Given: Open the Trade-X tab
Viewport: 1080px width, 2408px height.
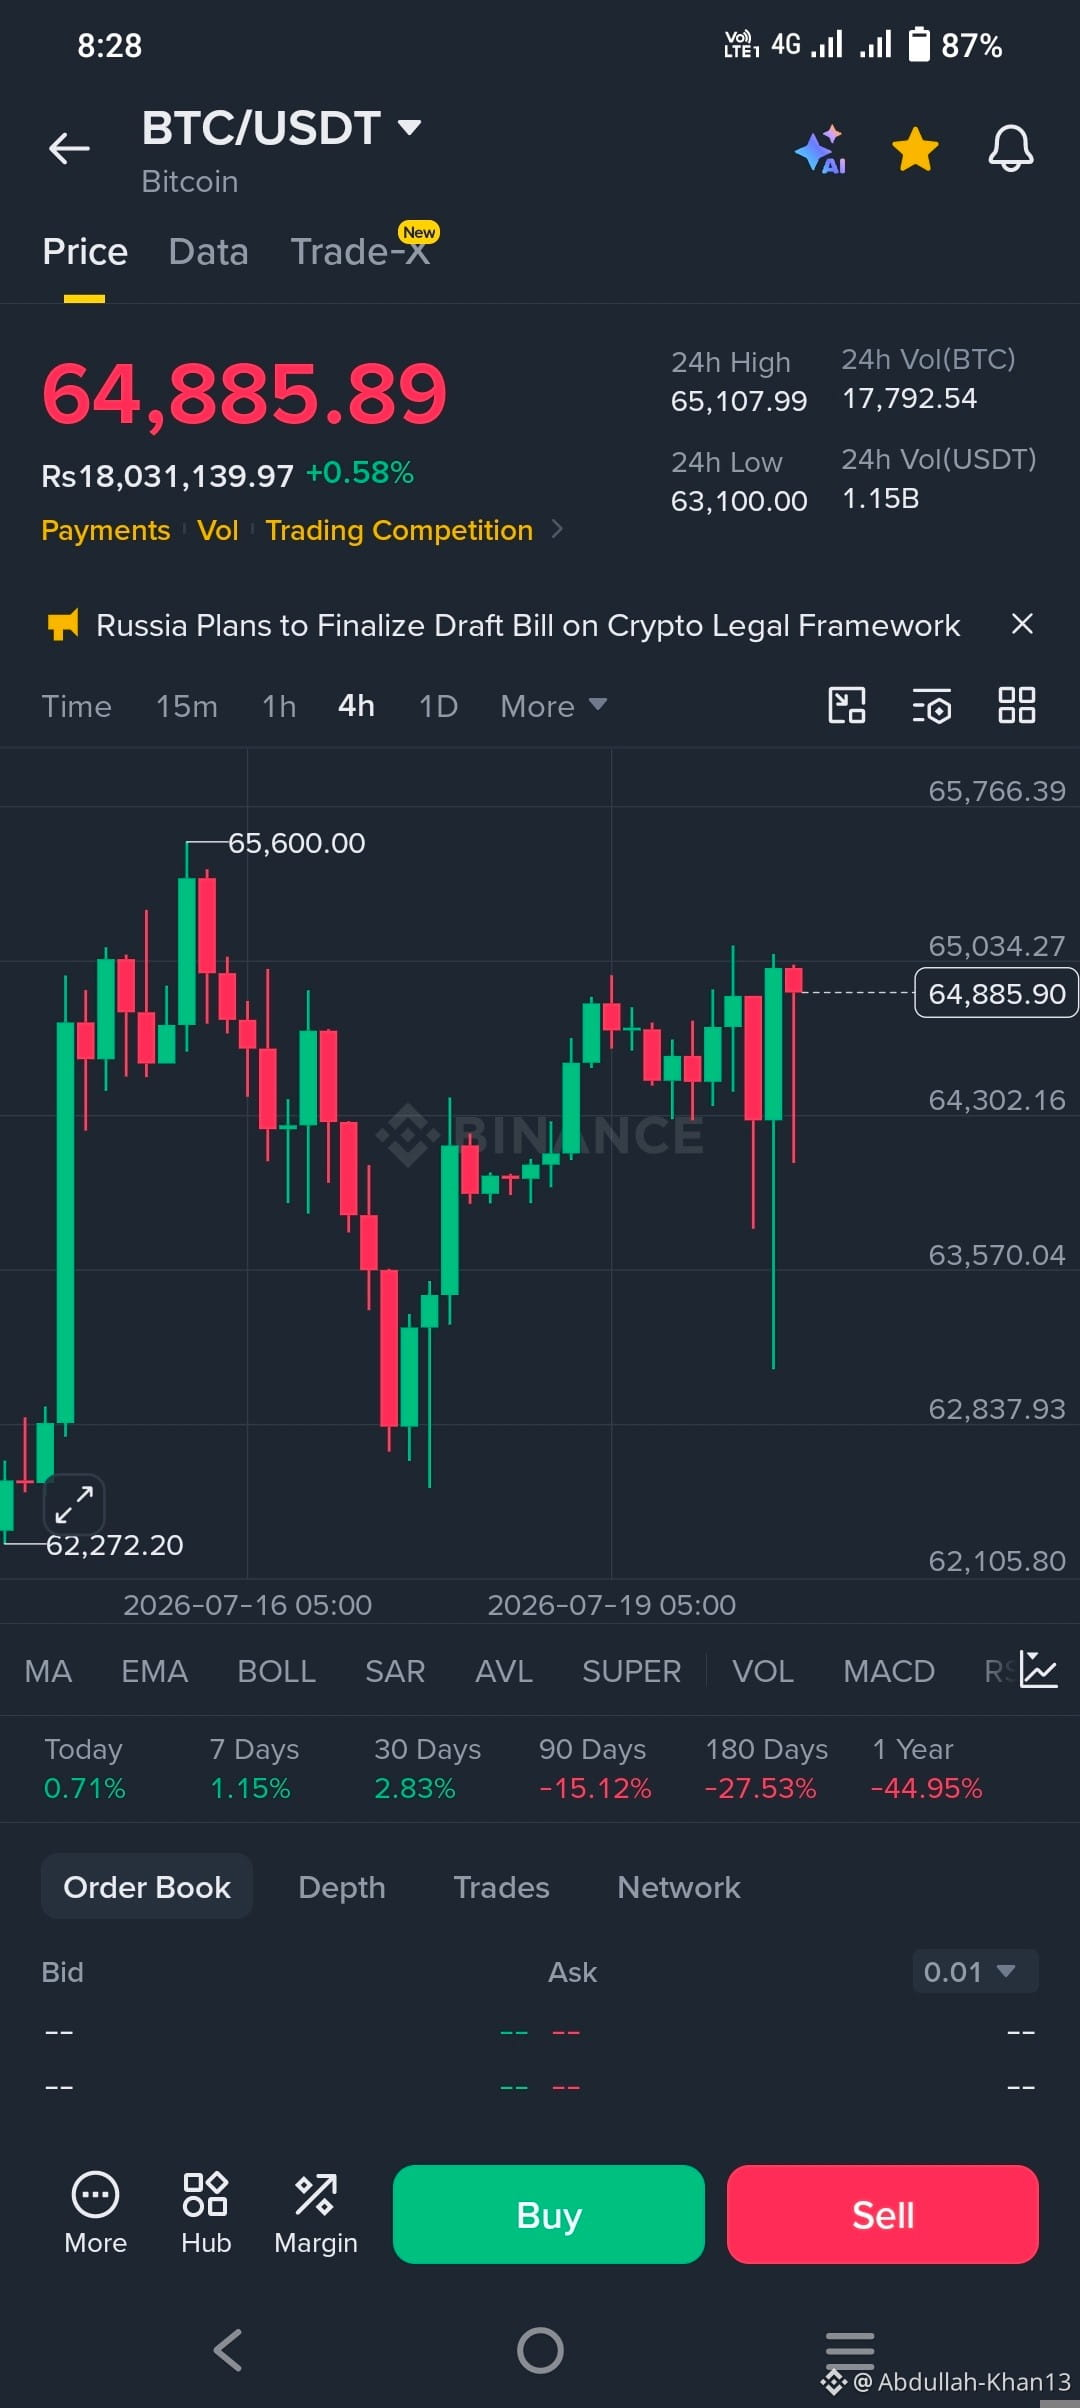Looking at the screenshot, I should (360, 251).
